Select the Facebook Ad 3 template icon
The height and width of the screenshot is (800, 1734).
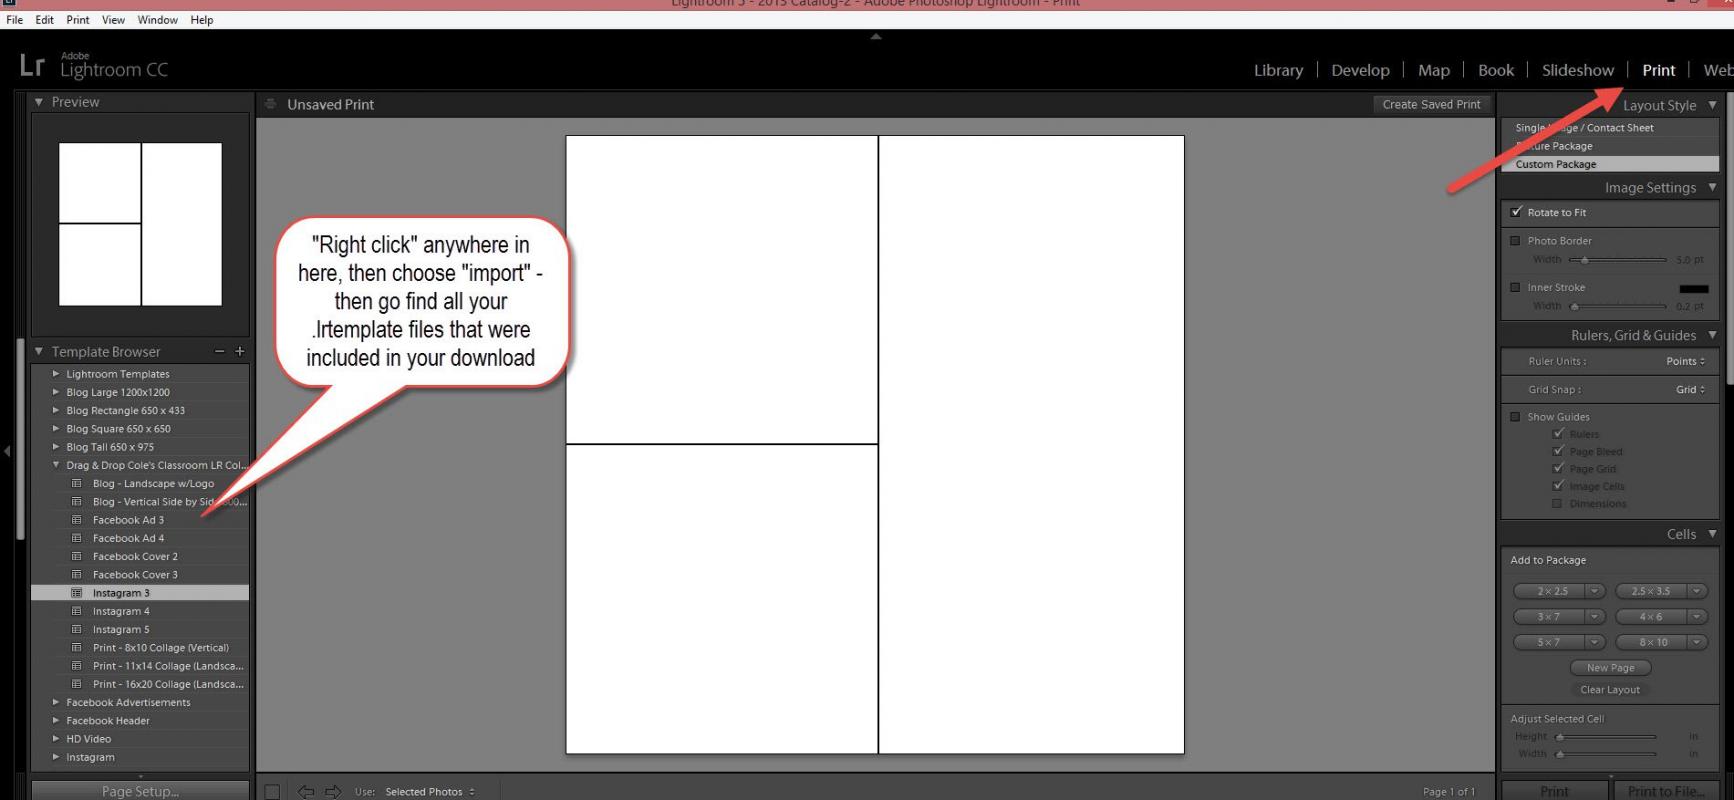pyautogui.click(x=76, y=520)
